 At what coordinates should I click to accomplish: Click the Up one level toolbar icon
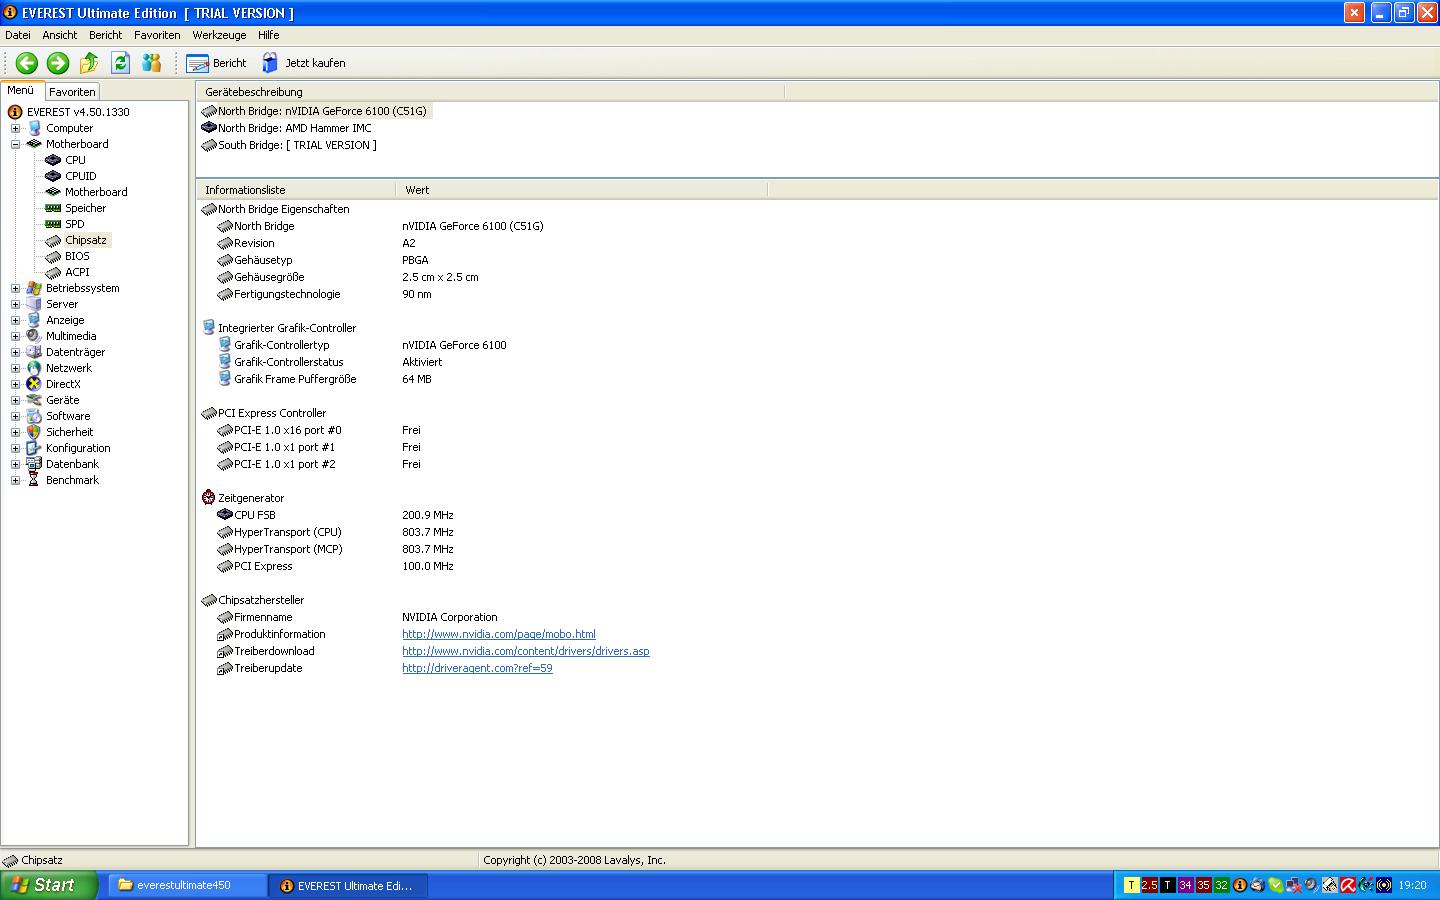click(89, 63)
